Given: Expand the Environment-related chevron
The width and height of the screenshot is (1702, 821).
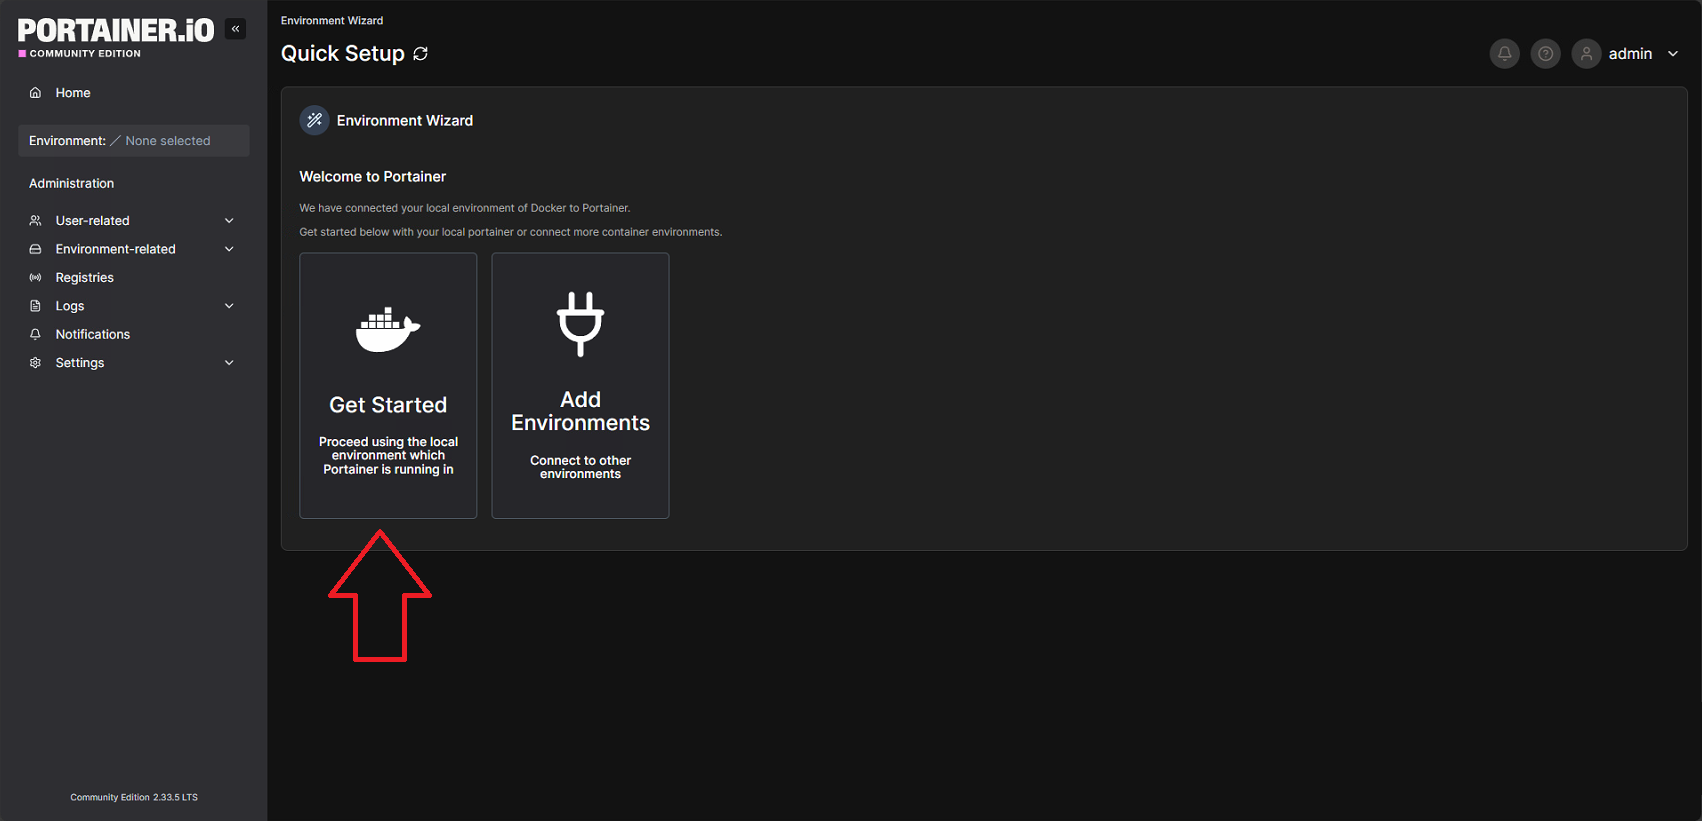Looking at the screenshot, I should tap(229, 249).
